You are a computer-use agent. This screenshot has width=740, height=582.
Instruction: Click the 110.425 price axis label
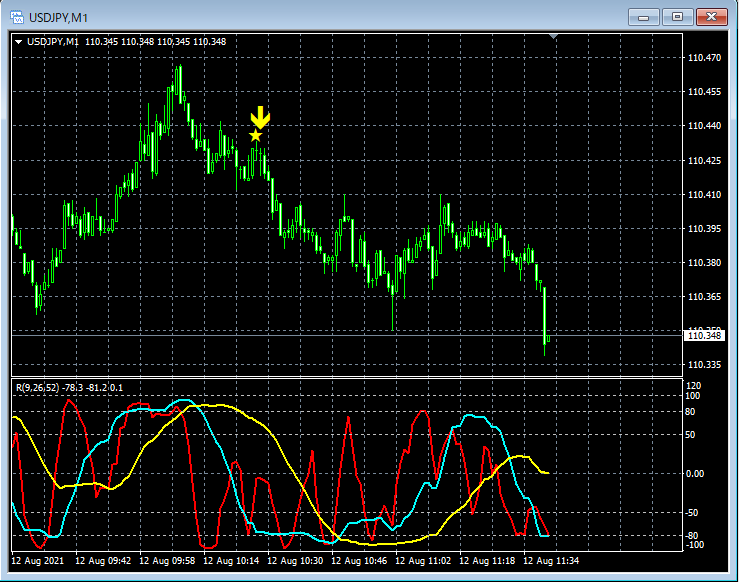tap(705, 160)
